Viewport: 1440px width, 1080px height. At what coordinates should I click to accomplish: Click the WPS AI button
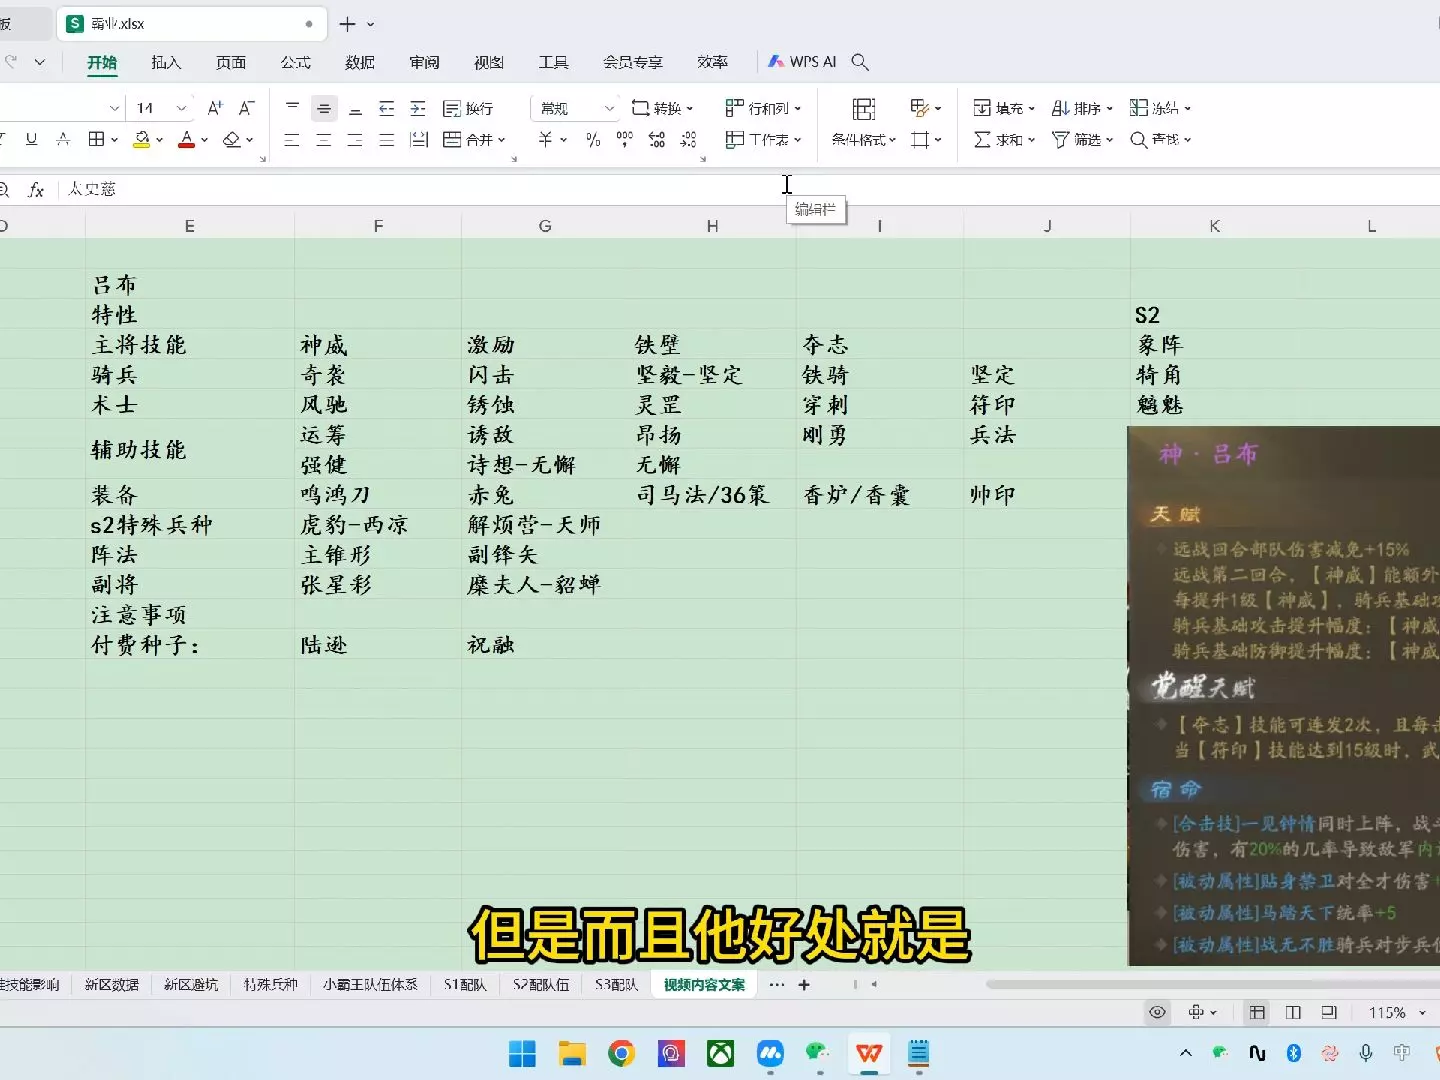[802, 62]
